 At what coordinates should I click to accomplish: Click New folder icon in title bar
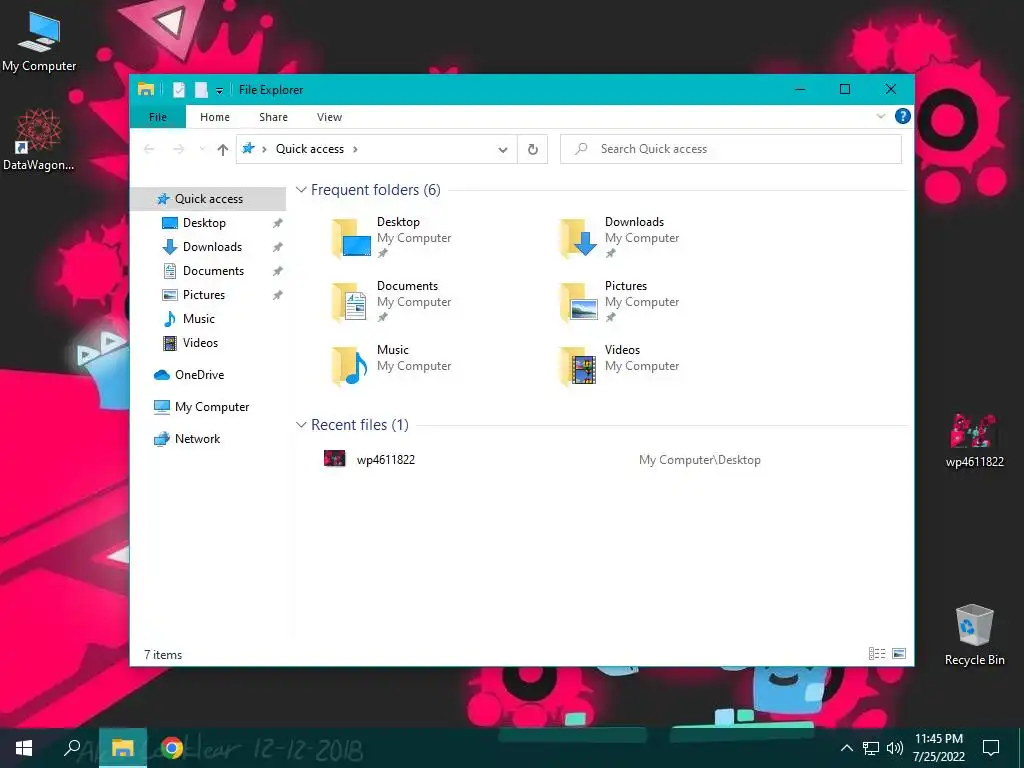coord(200,89)
